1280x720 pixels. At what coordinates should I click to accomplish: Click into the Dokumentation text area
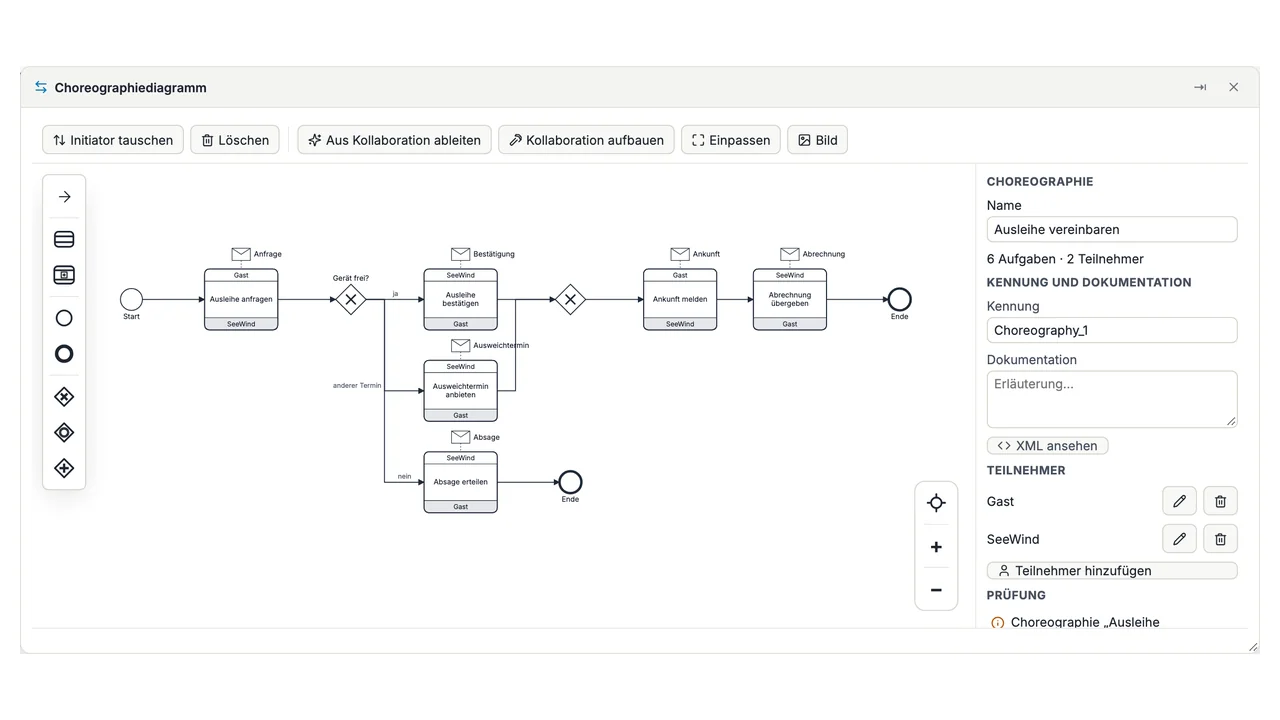click(x=1112, y=399)
